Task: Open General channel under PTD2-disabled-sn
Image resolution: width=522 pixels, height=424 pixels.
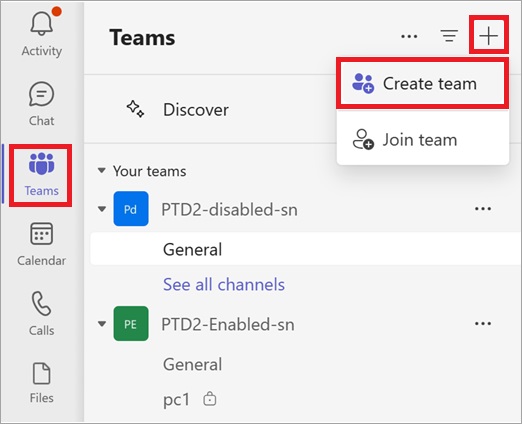Action: coord(305,249)
